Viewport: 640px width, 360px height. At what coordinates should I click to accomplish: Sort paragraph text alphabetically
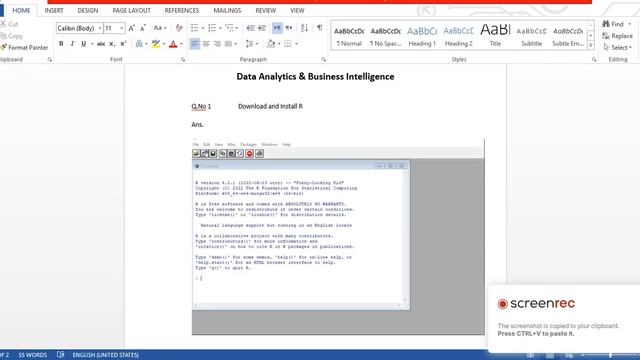point(304,28)
